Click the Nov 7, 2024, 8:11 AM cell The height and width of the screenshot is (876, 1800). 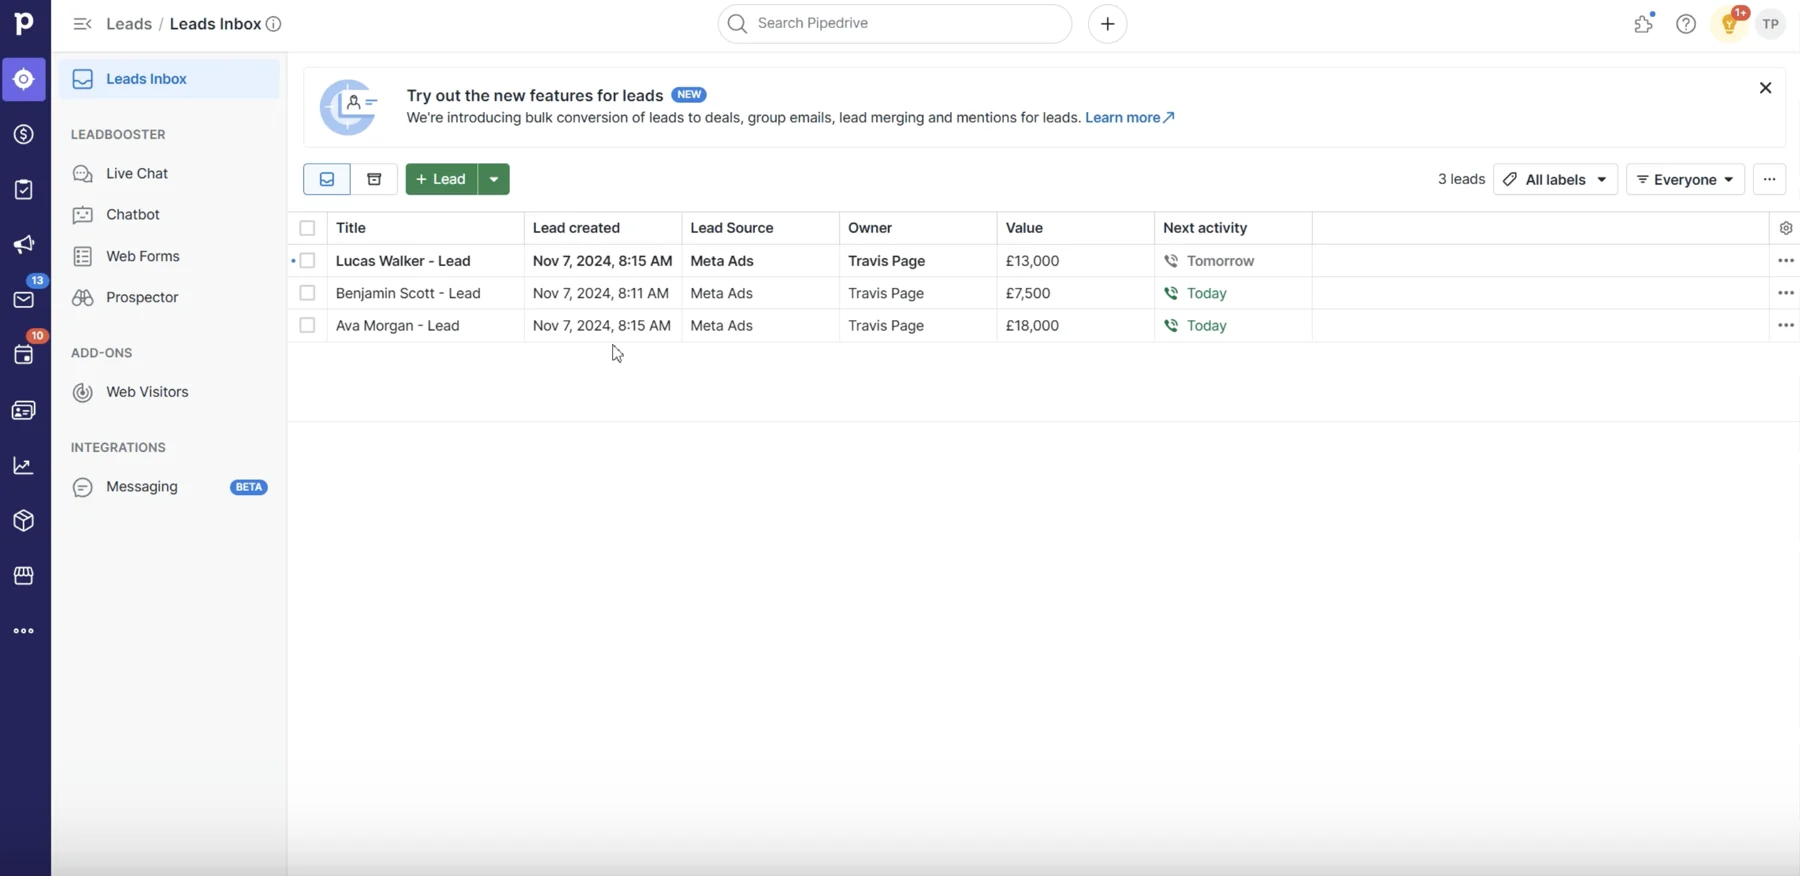(601, 293)
